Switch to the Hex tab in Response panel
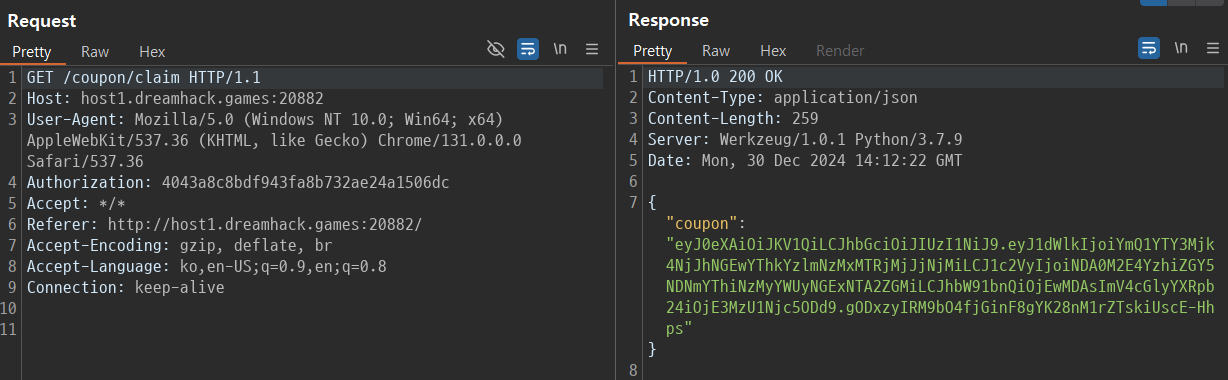Viewport: 1228px width, 380px height. pos(773,50)
